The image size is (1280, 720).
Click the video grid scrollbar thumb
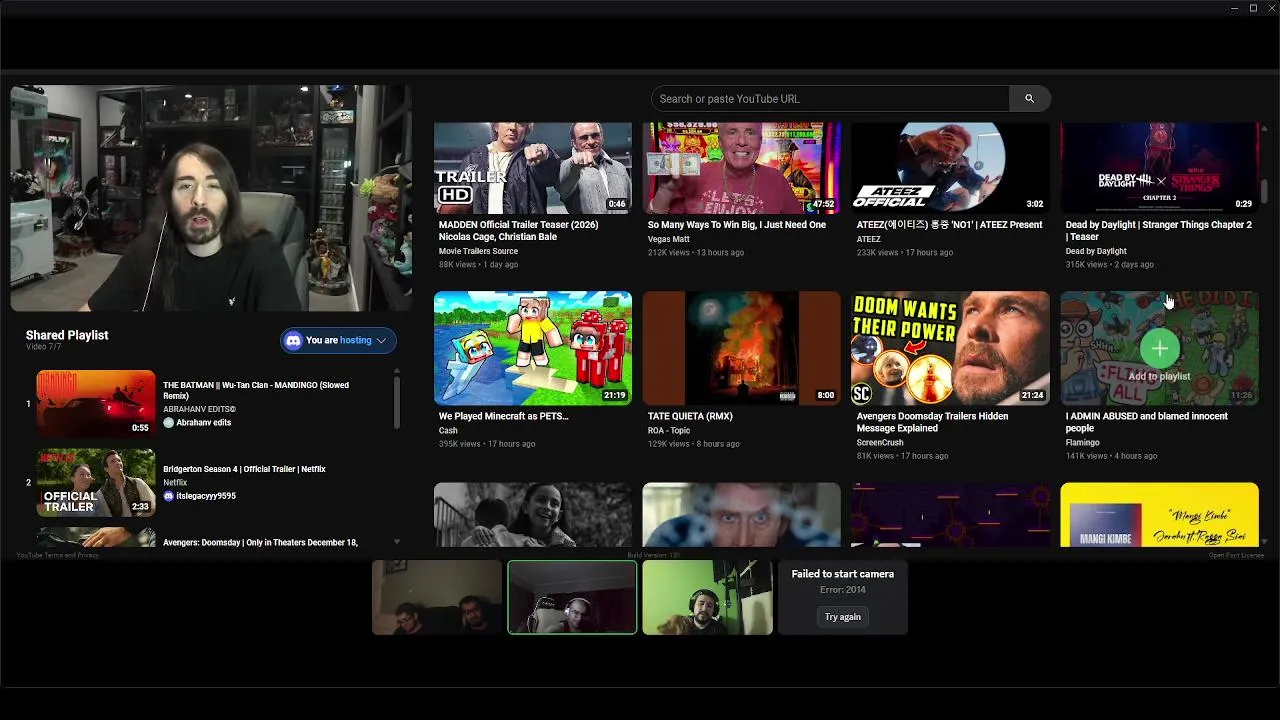tap(1264, 190)
